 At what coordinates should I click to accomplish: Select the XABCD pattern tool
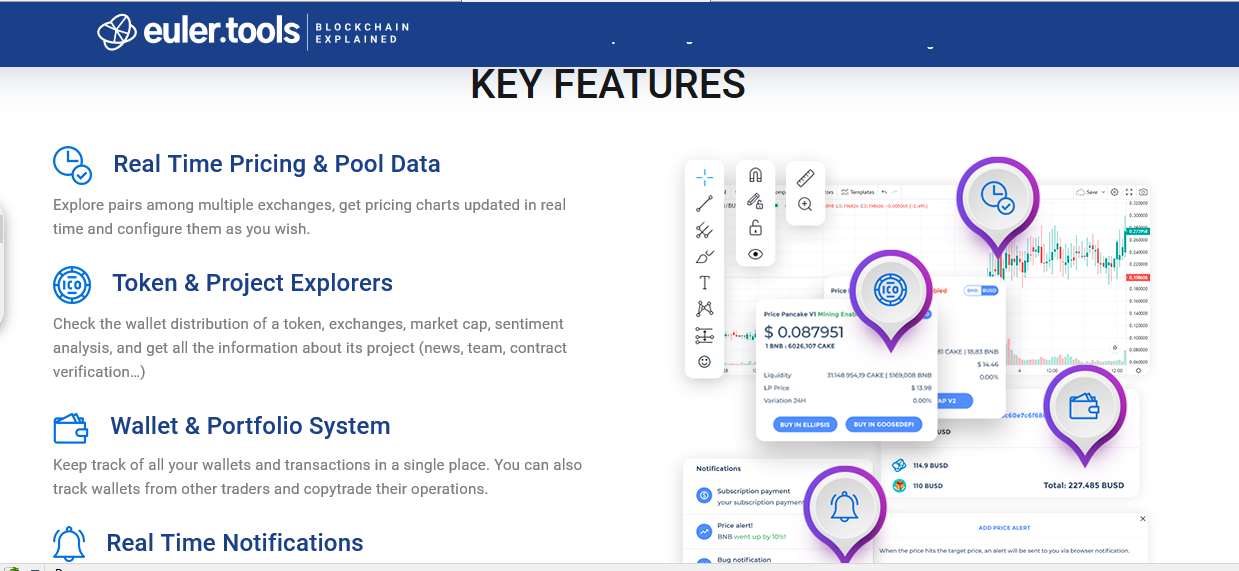pyautogui.click(x=704, y=309)
